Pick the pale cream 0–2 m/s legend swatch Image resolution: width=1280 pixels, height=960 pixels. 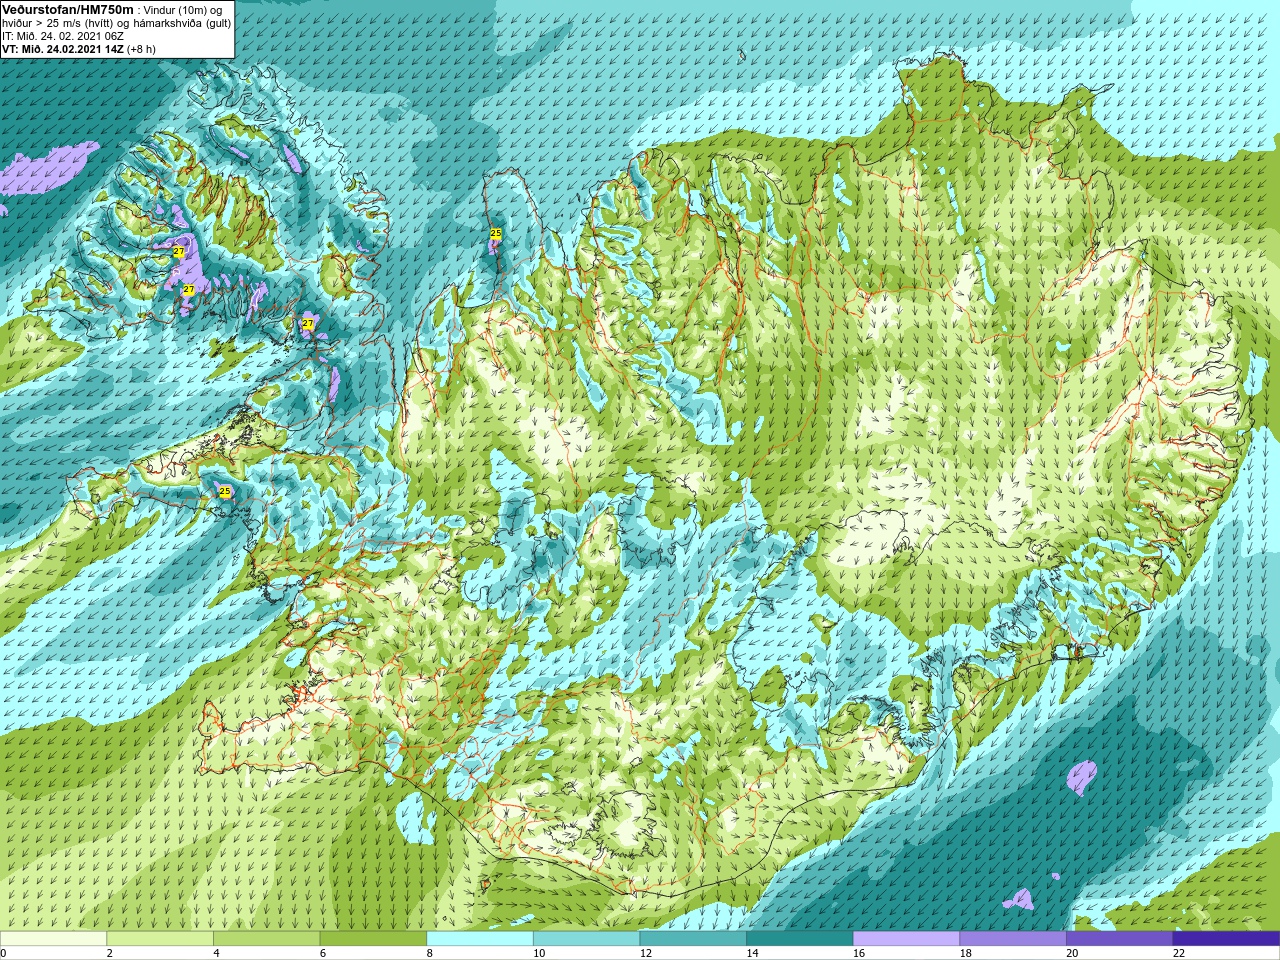[53, 938]
